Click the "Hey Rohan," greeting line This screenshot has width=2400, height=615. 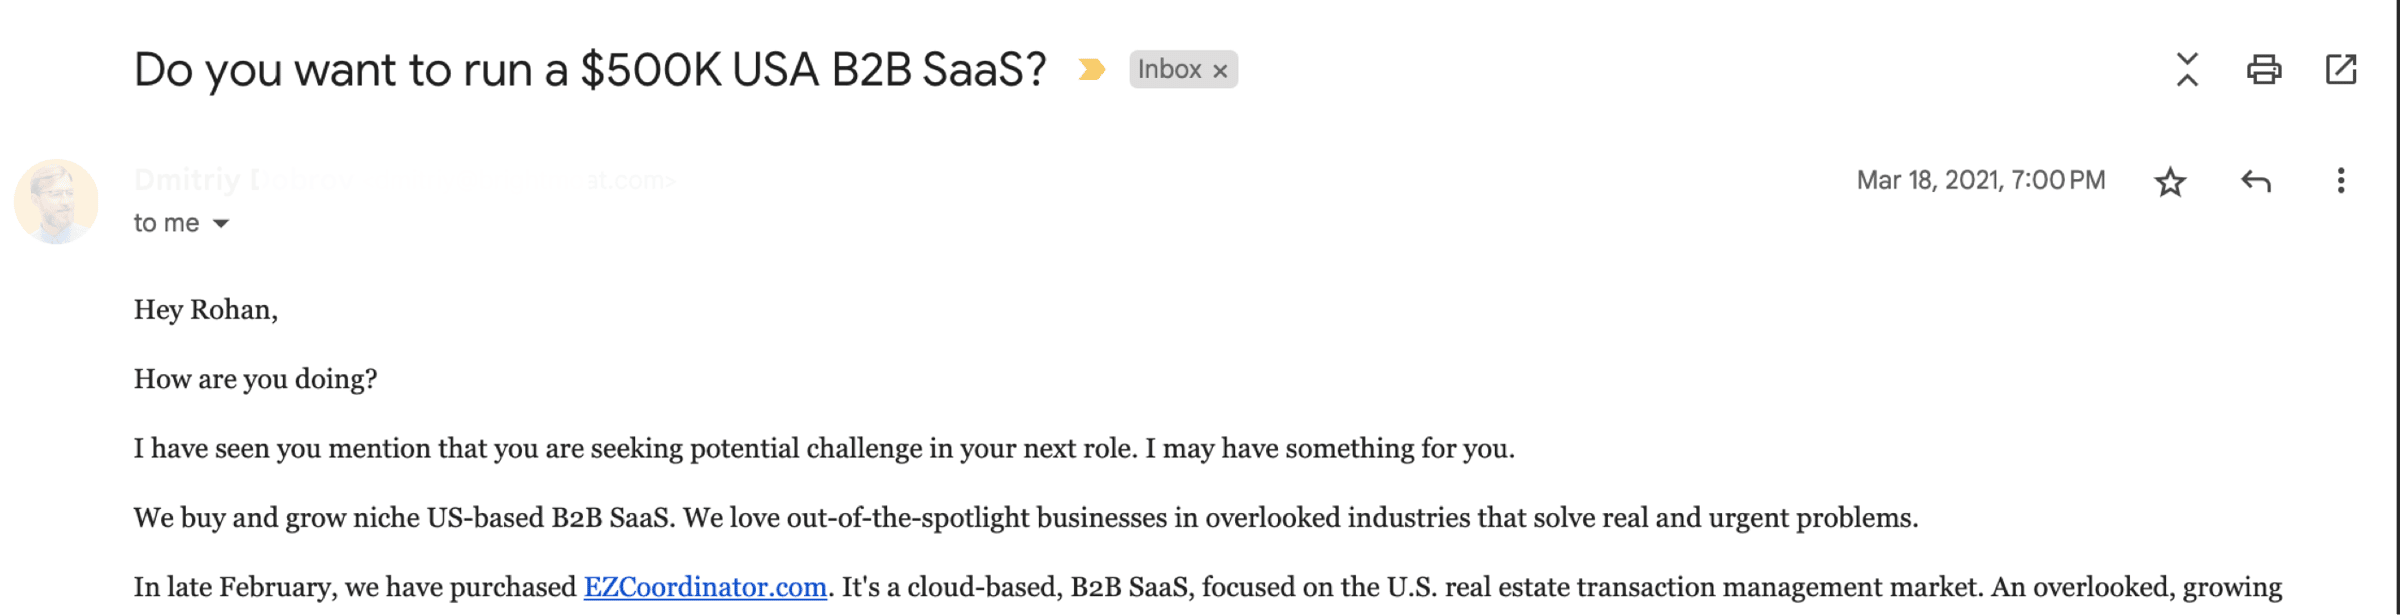point(206,310)
